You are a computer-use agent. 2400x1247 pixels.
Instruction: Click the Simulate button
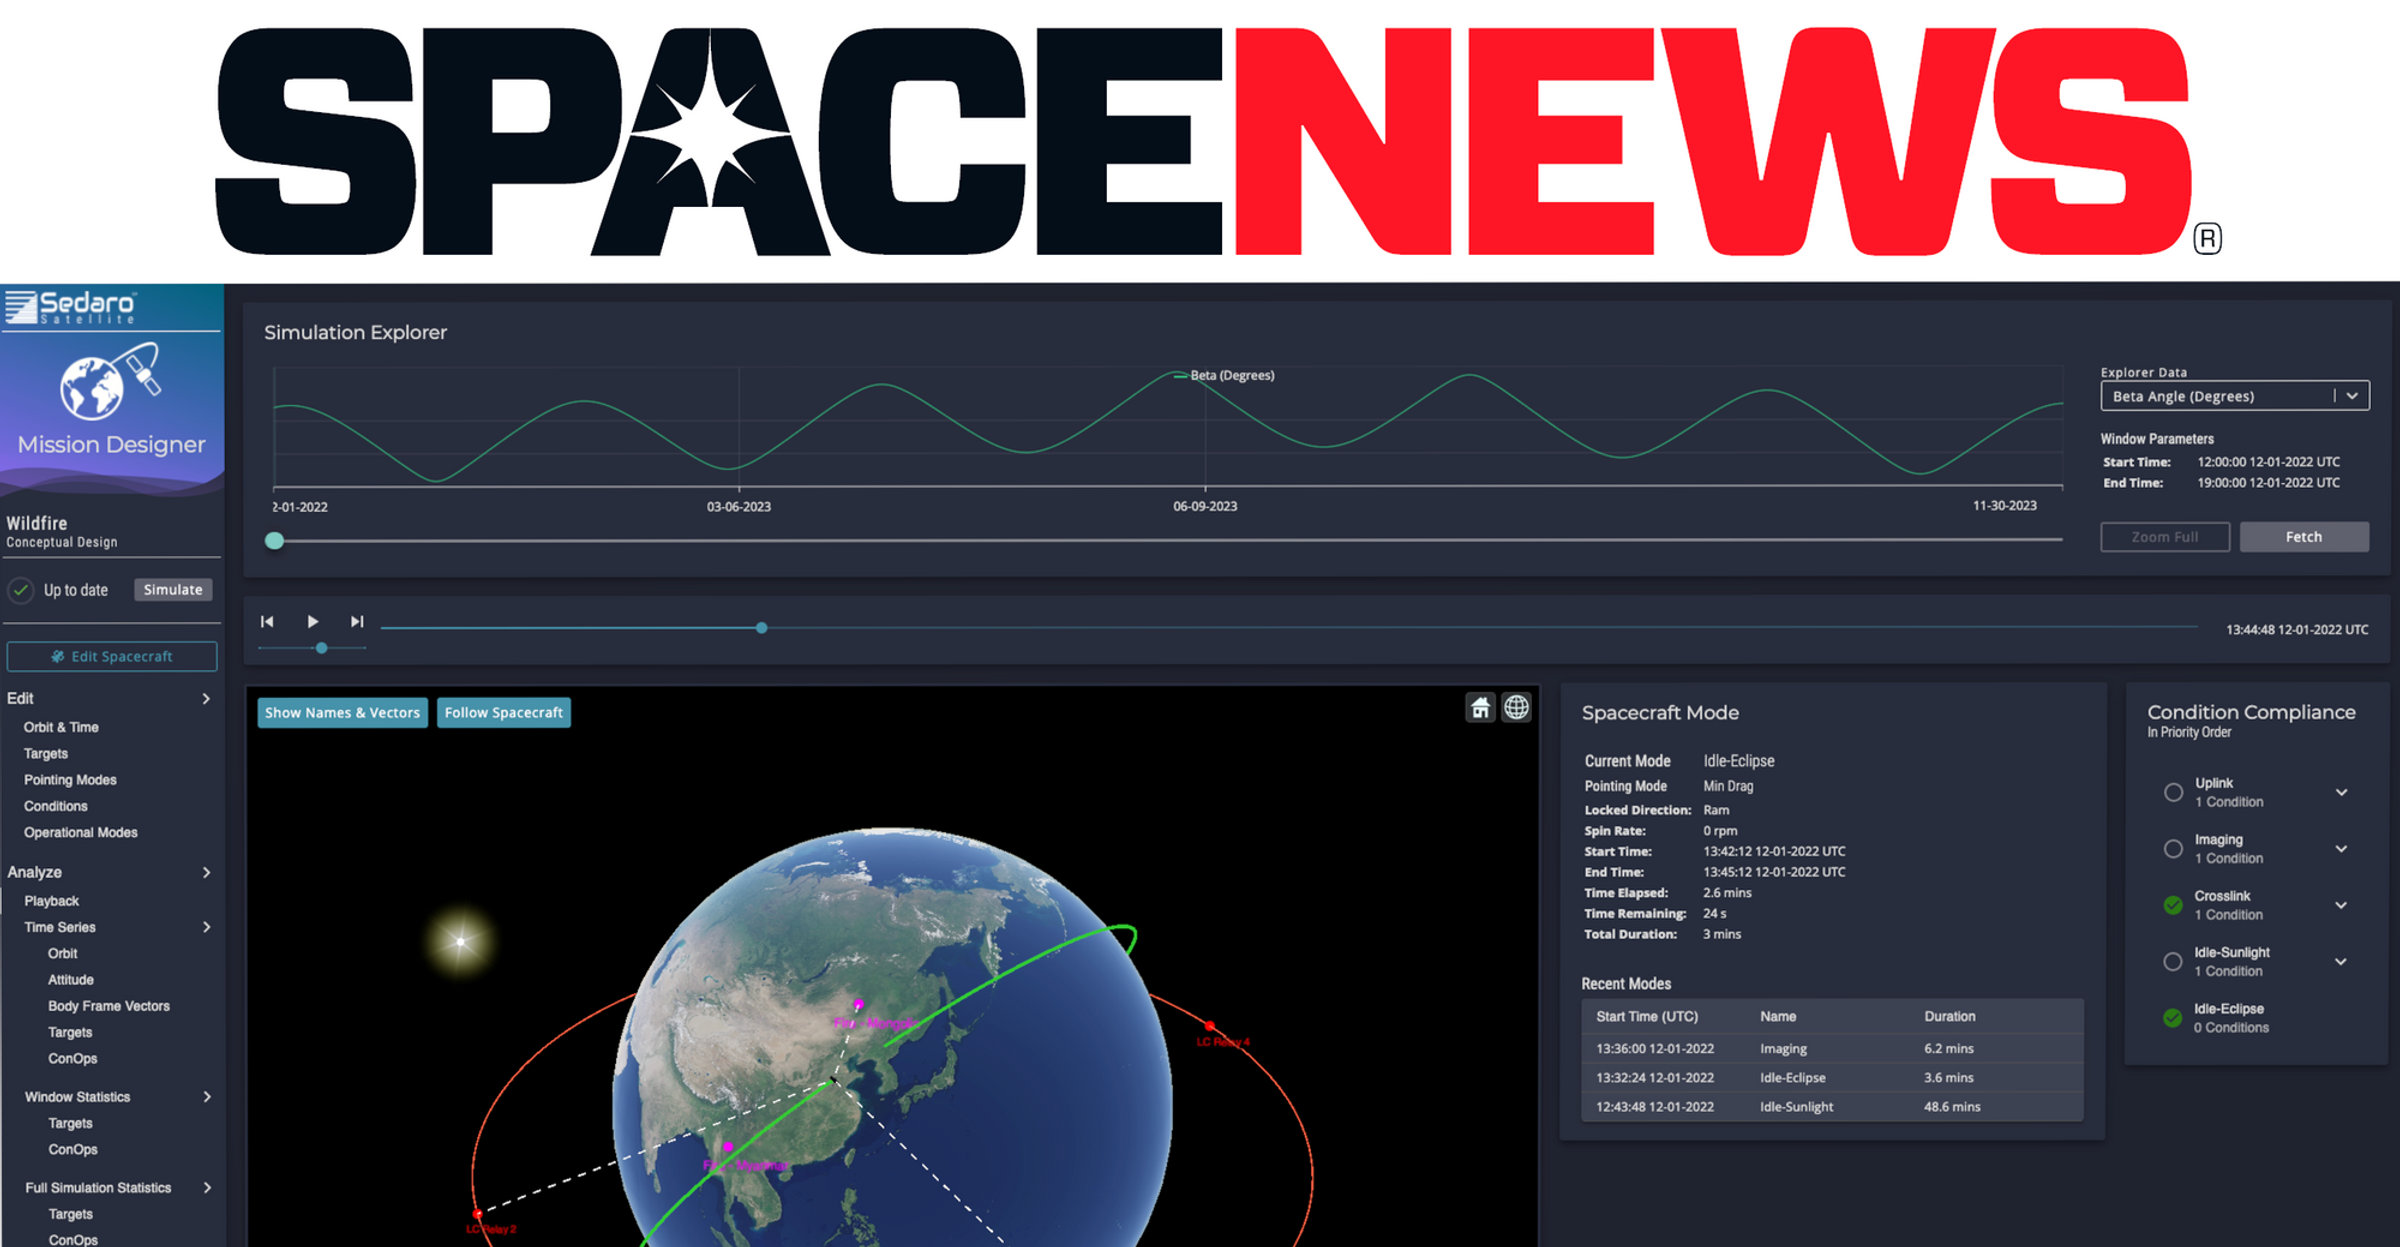(173, 590)
